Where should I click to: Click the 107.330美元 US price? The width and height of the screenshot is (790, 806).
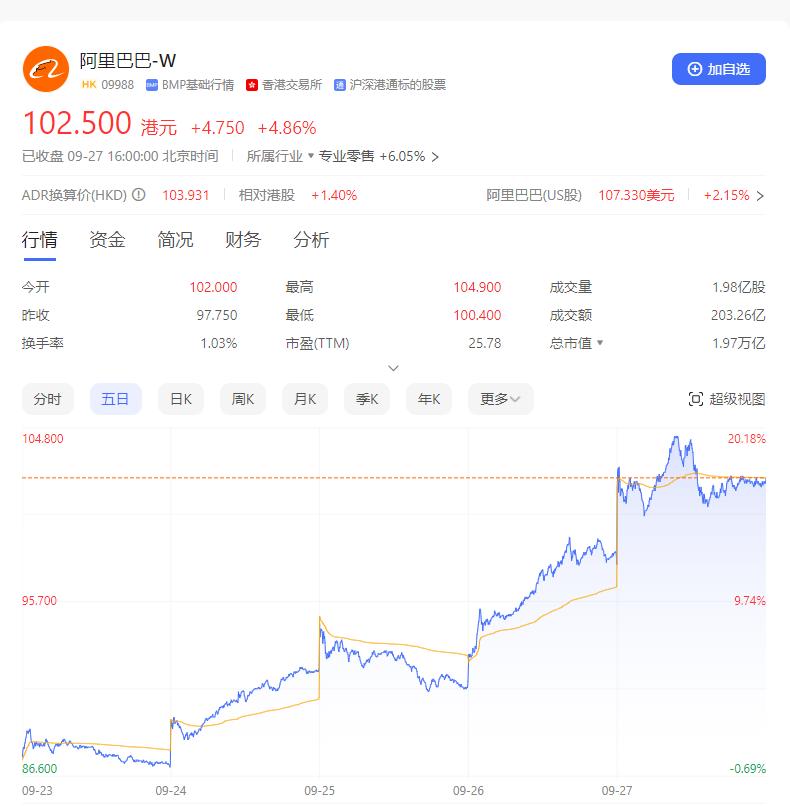pyautogui.click(x=636, y=195)
